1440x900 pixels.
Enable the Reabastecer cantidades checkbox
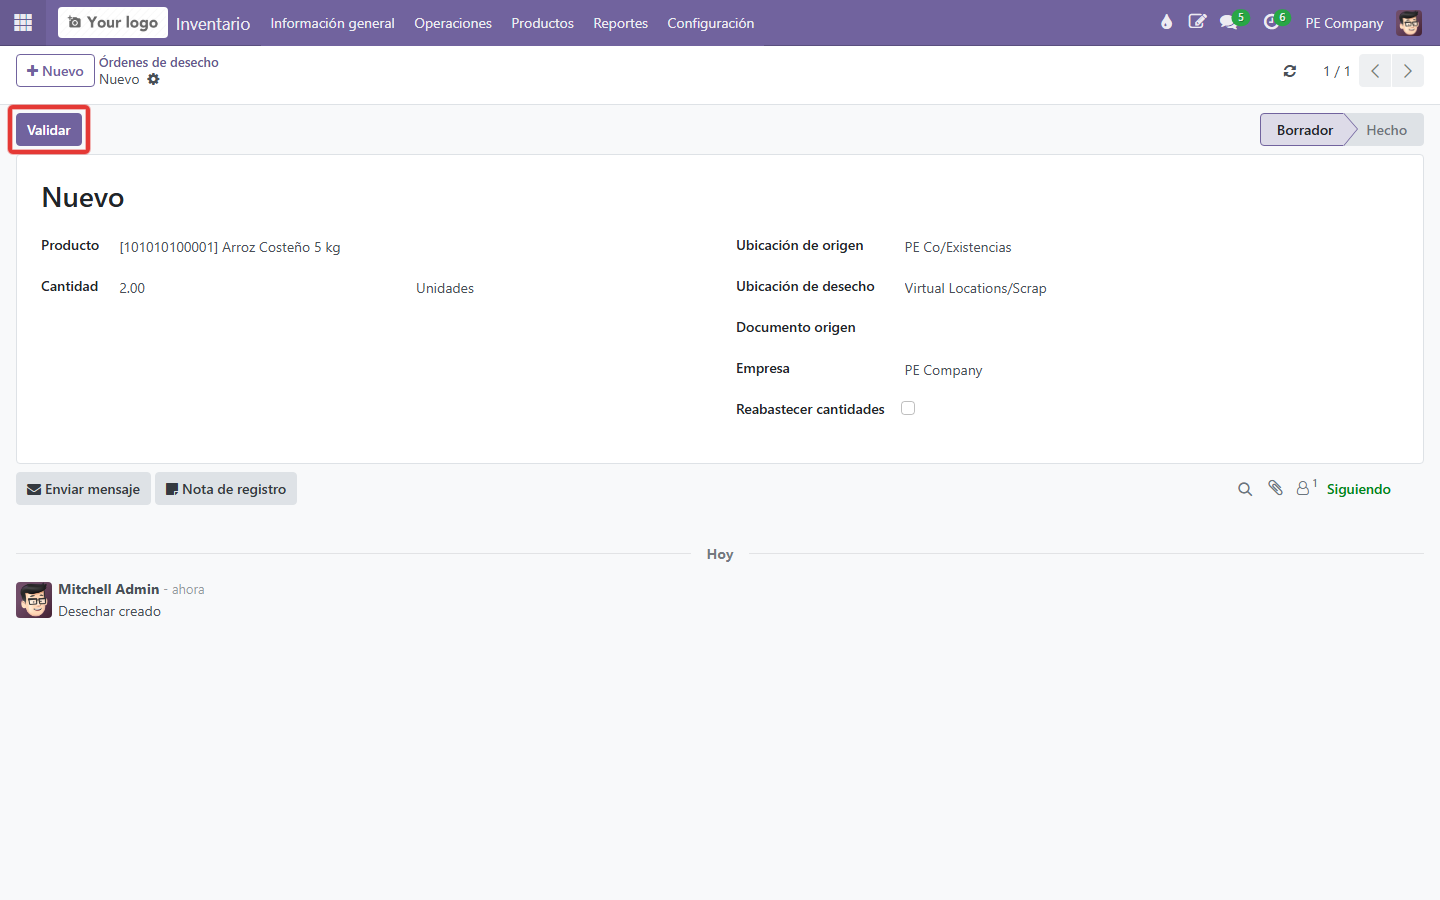pos(908,408)
